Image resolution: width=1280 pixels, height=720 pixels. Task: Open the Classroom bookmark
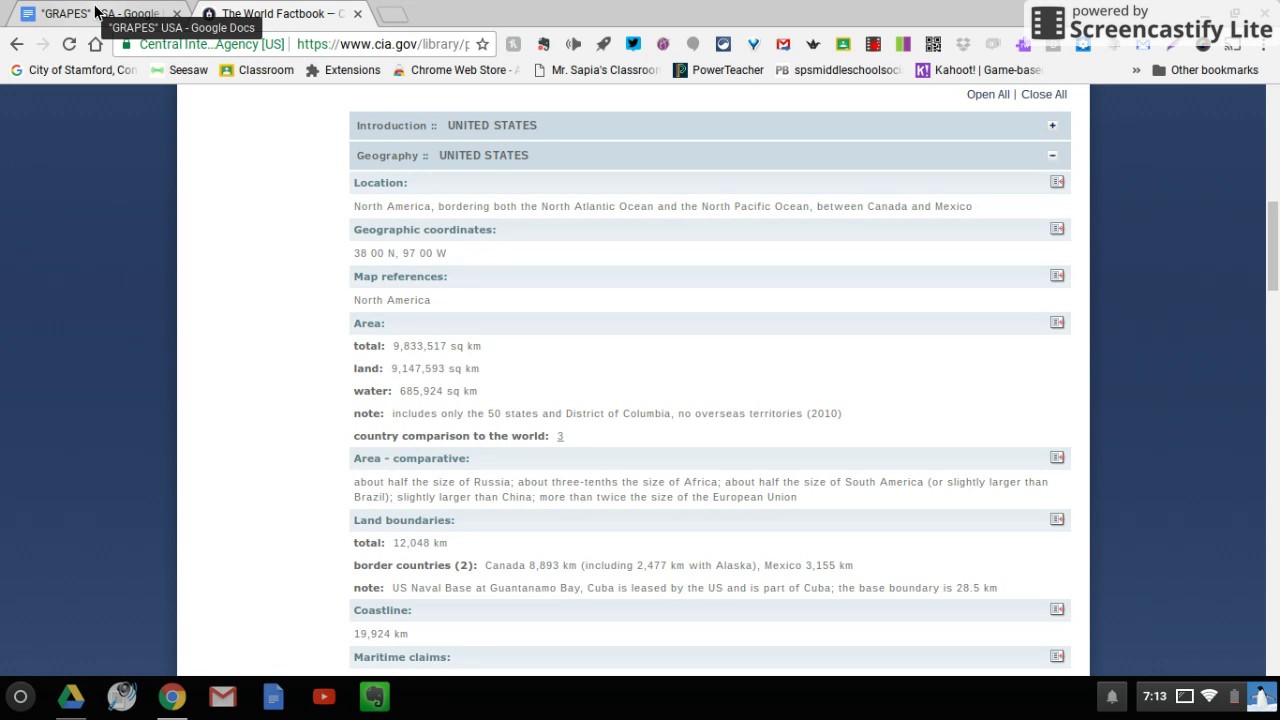pos(257,70)
